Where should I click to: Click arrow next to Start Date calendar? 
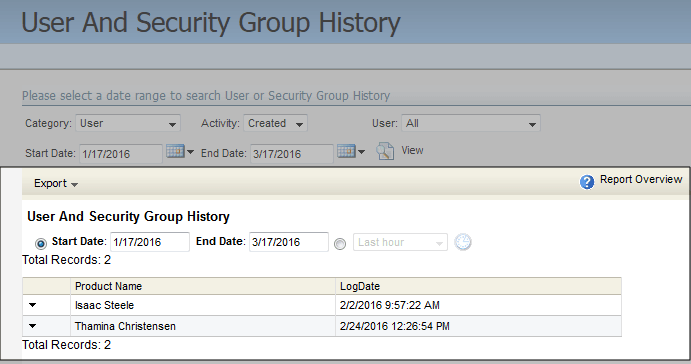pos(190,152)
